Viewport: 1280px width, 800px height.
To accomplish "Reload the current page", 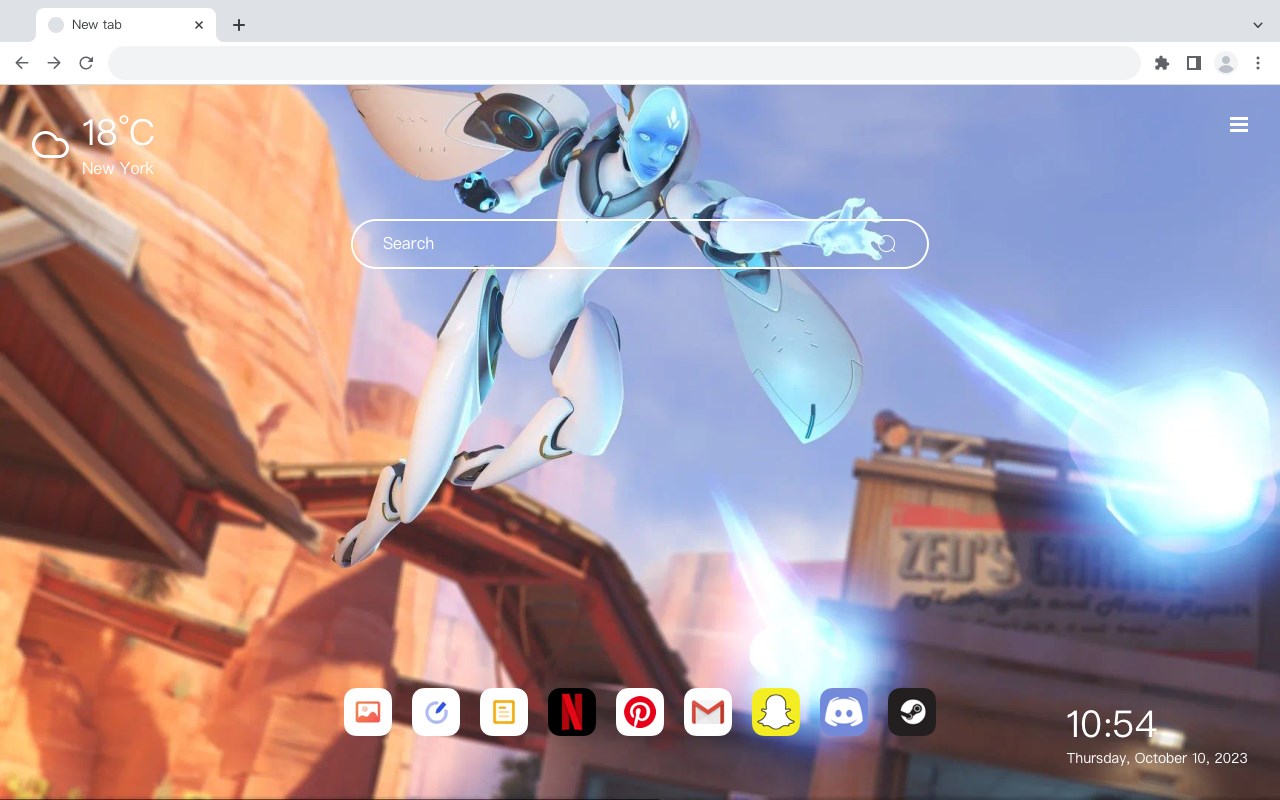I will [x=86, y=63].
